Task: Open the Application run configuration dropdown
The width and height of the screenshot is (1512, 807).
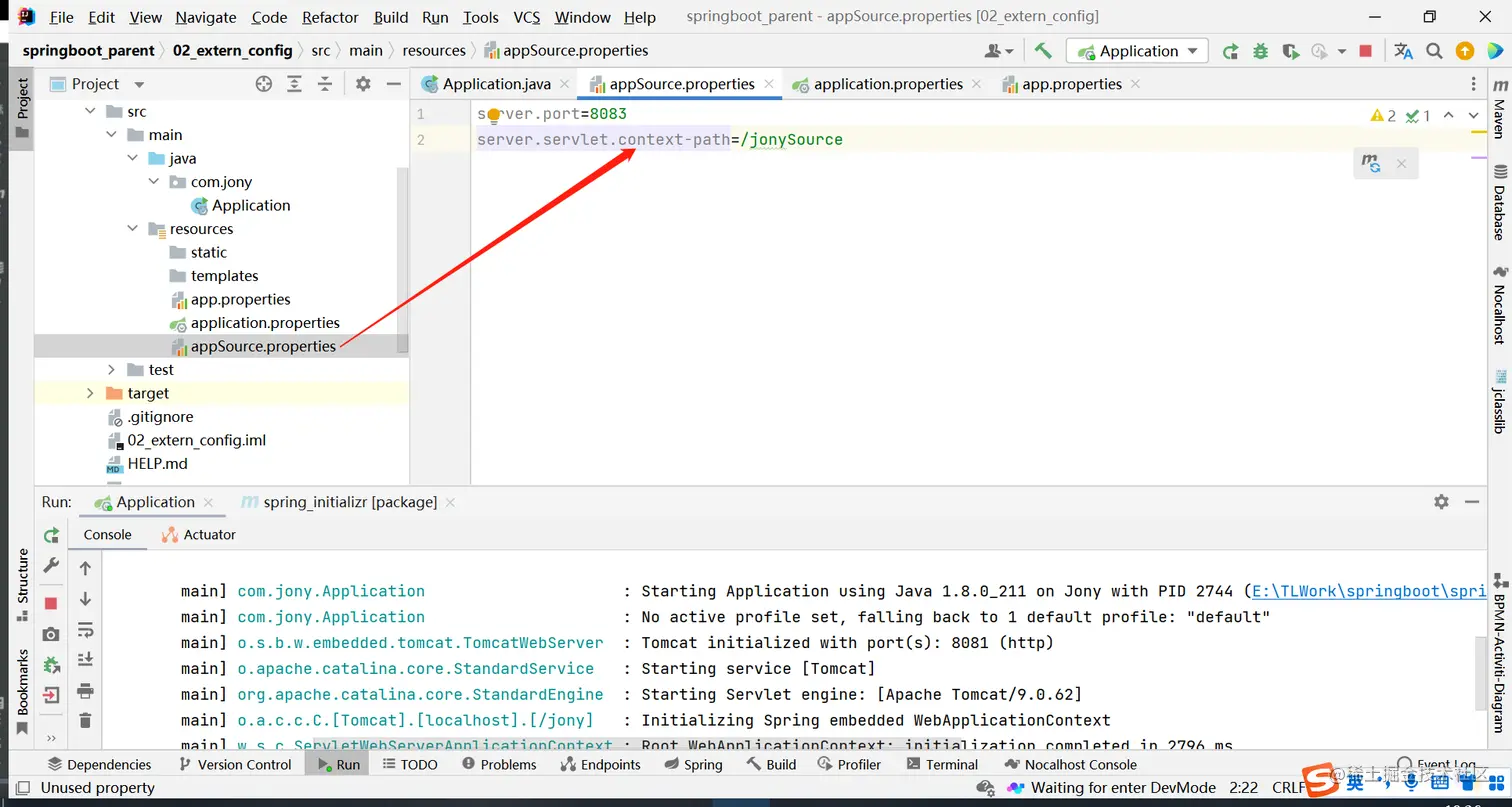Action: (1138, 51)
